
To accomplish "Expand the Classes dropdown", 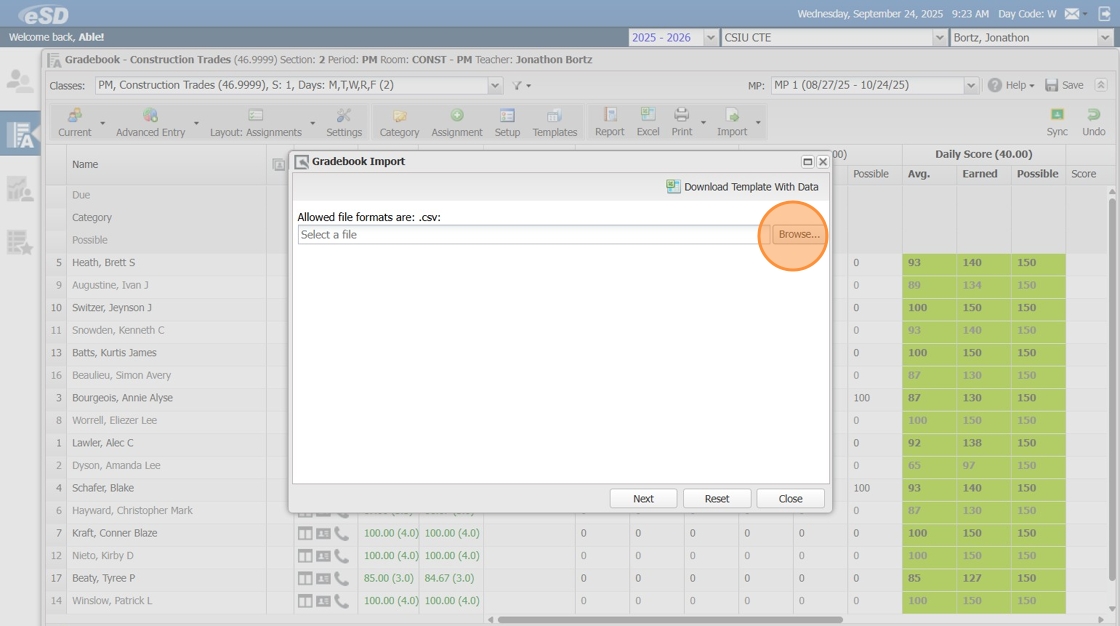I will [495, 85].
